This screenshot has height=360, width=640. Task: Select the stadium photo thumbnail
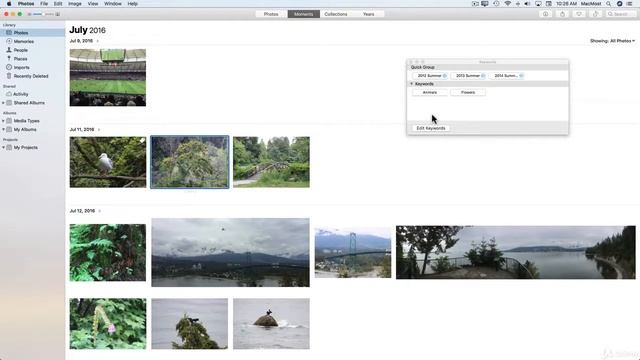tap(108, 78)
